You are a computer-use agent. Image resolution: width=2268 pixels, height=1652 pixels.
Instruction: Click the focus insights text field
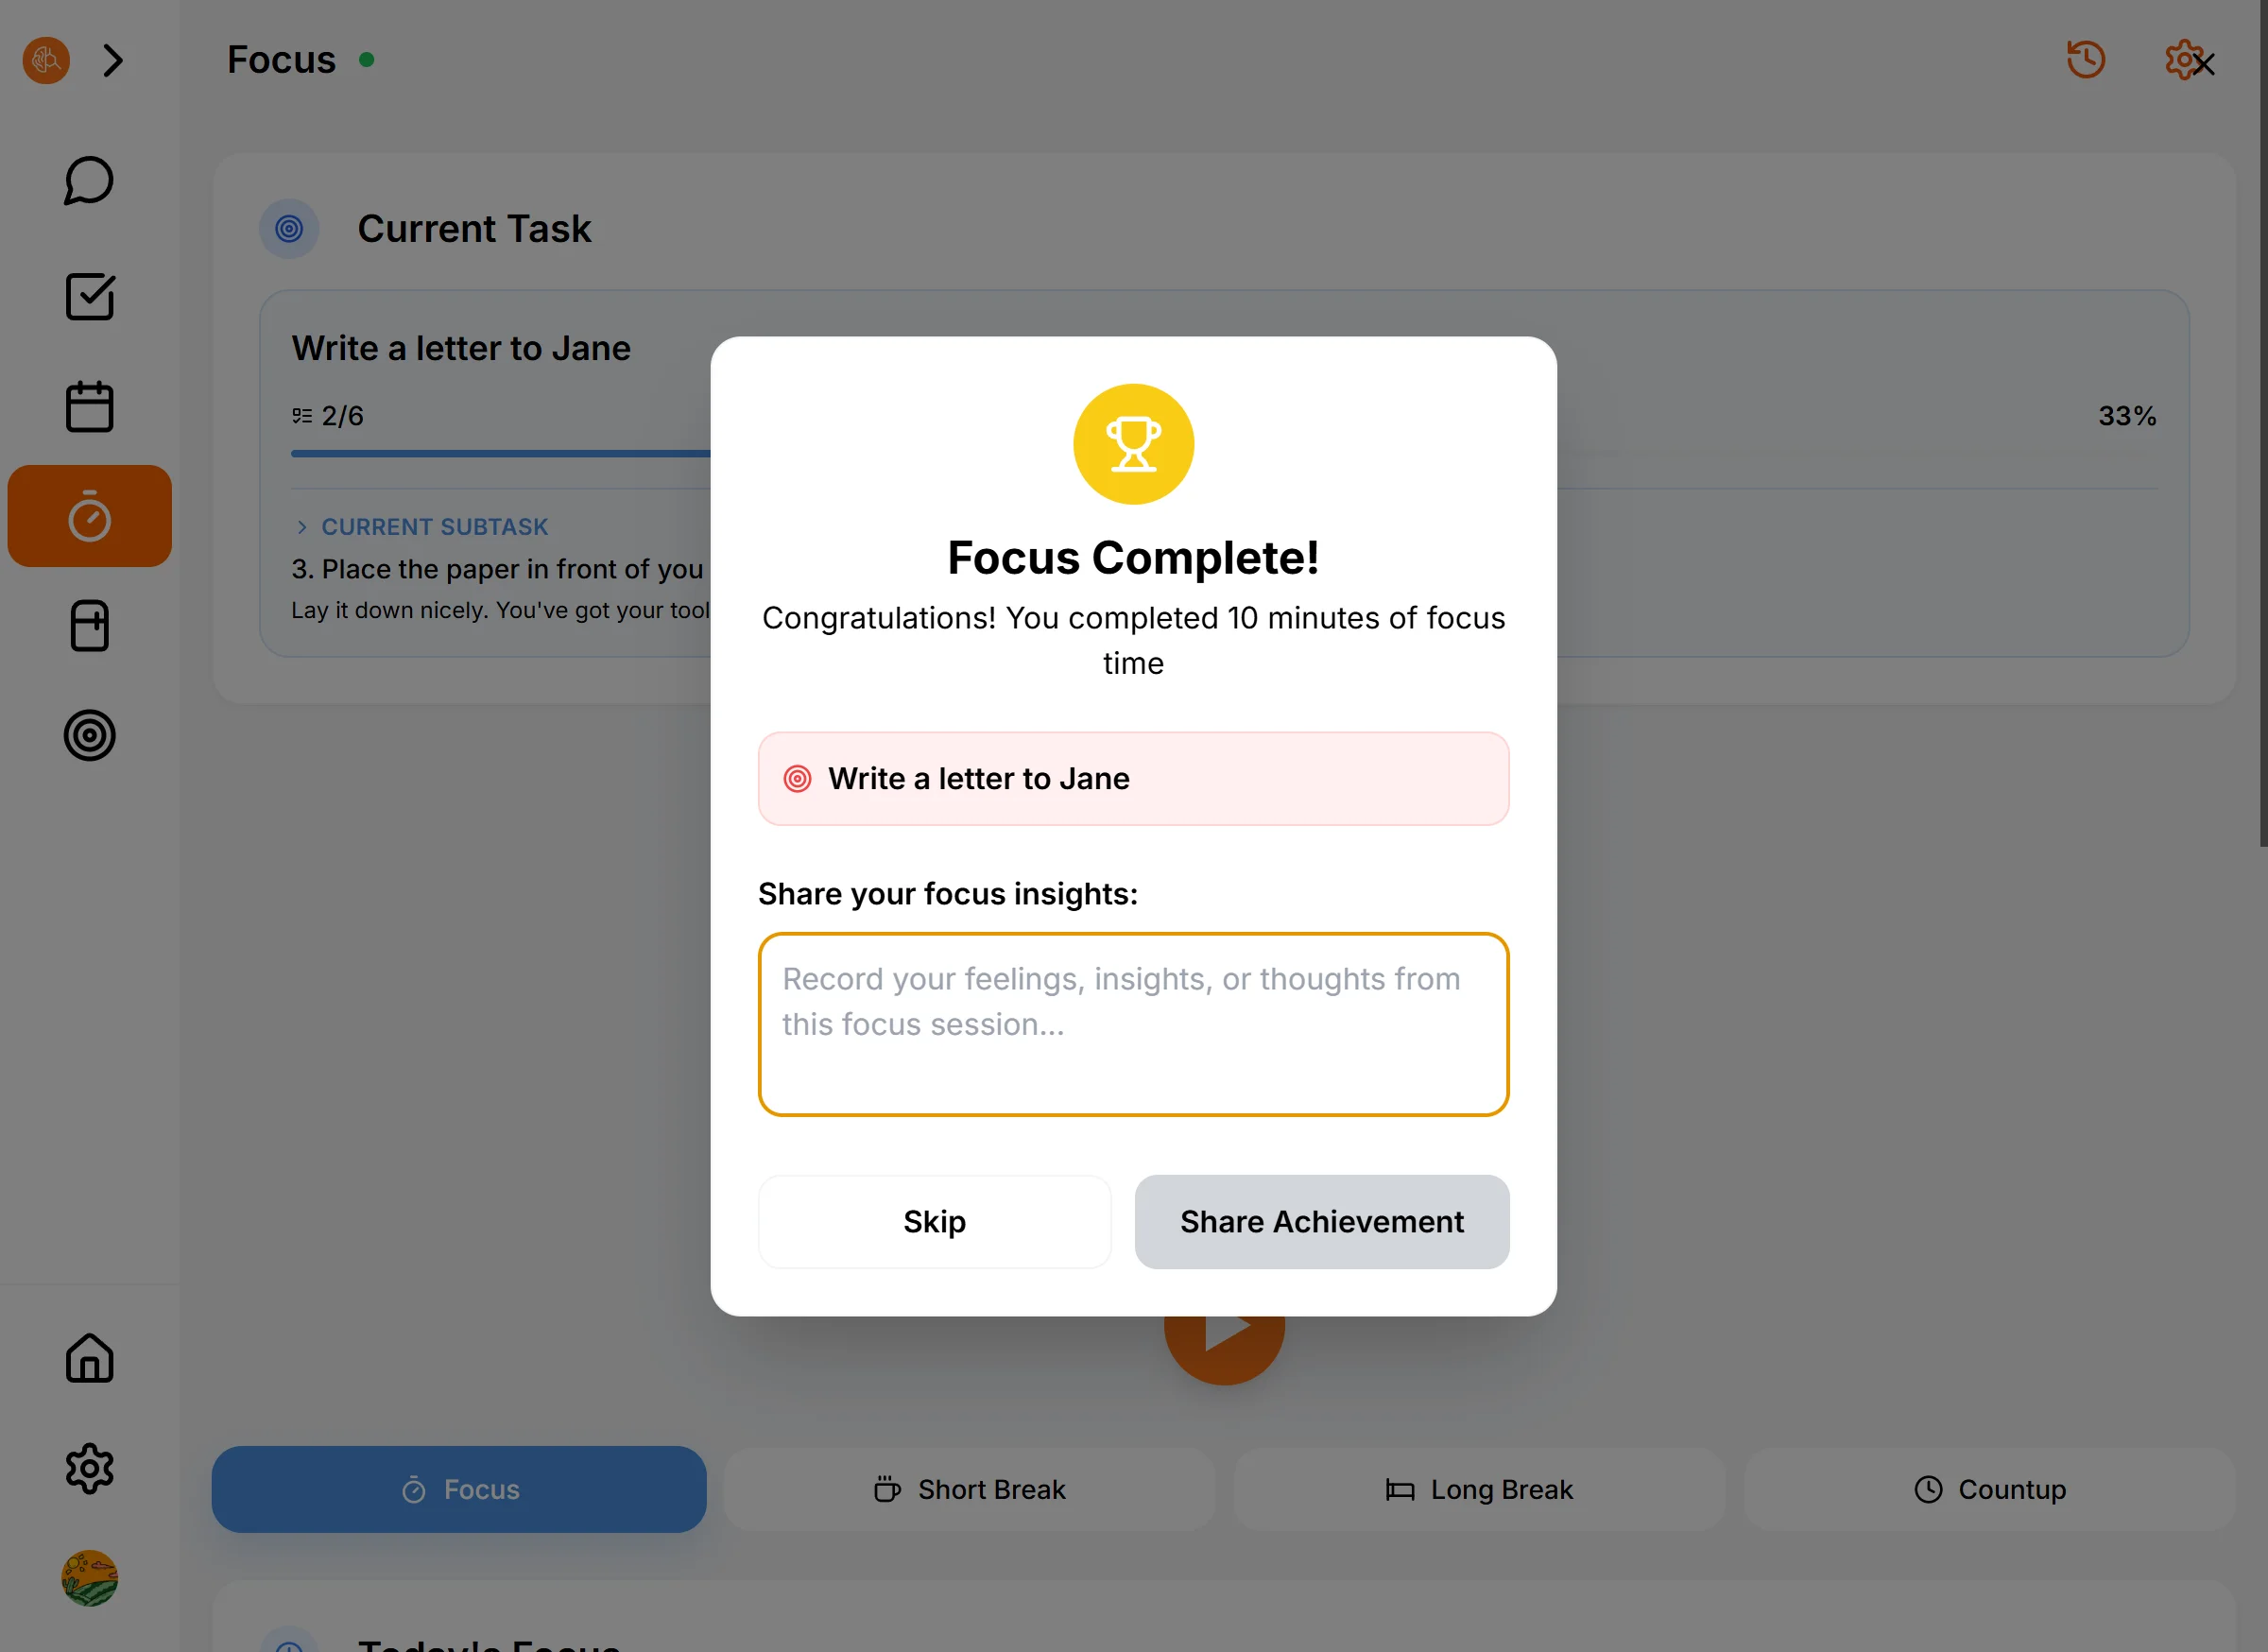pos(1133,1024)
